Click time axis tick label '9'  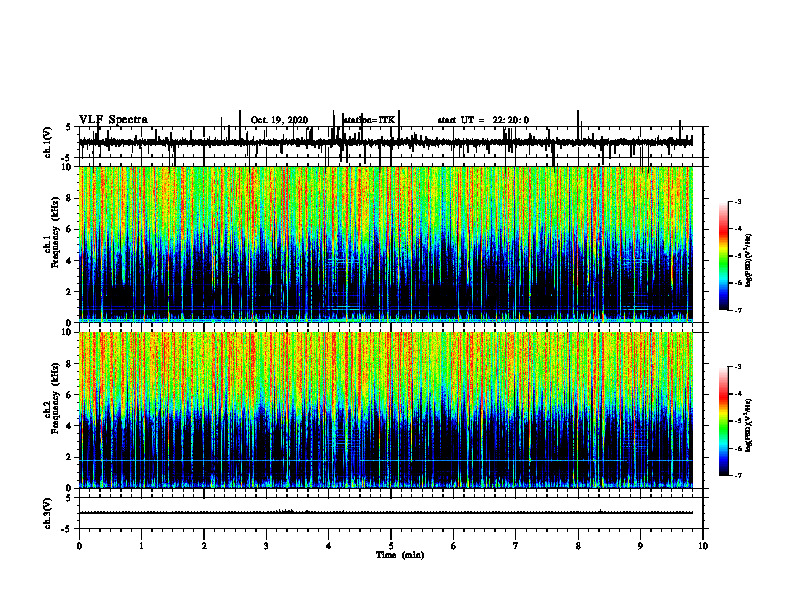[x=640, y=546]
